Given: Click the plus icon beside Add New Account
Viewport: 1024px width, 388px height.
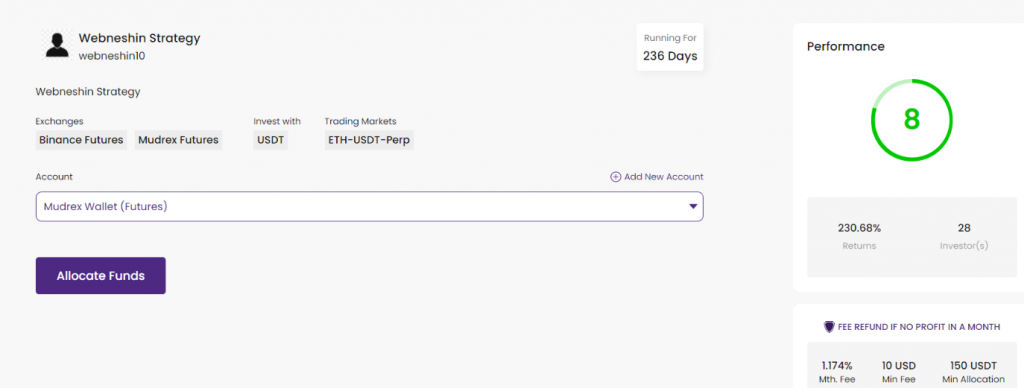Looking at the screenshot, I should point(615,177).
